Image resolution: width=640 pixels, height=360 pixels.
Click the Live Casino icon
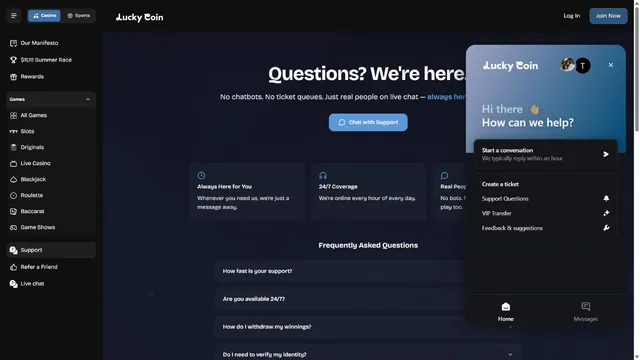point(13,164)
